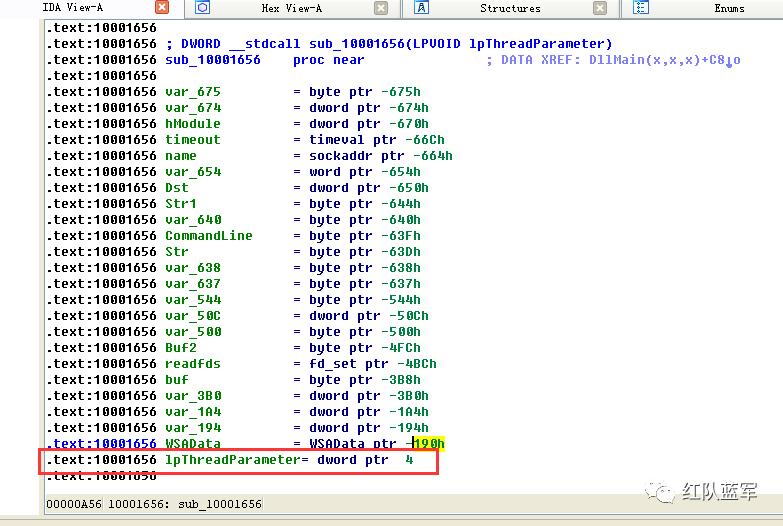Viewport: 783px width, 526px height.
Task: Click the fd_set type on the readfds line
Action: 333,364
